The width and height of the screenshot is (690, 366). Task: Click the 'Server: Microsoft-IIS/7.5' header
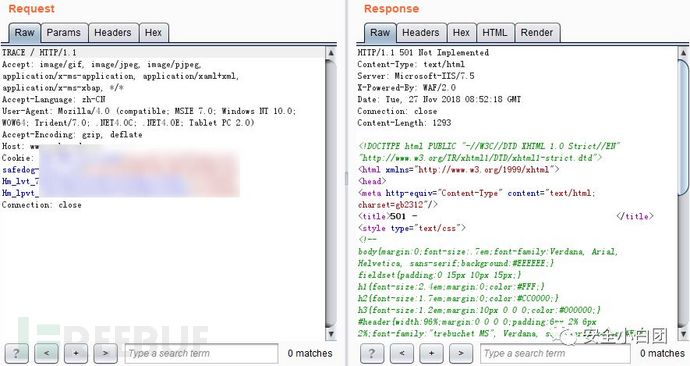[x=416, y=76]
